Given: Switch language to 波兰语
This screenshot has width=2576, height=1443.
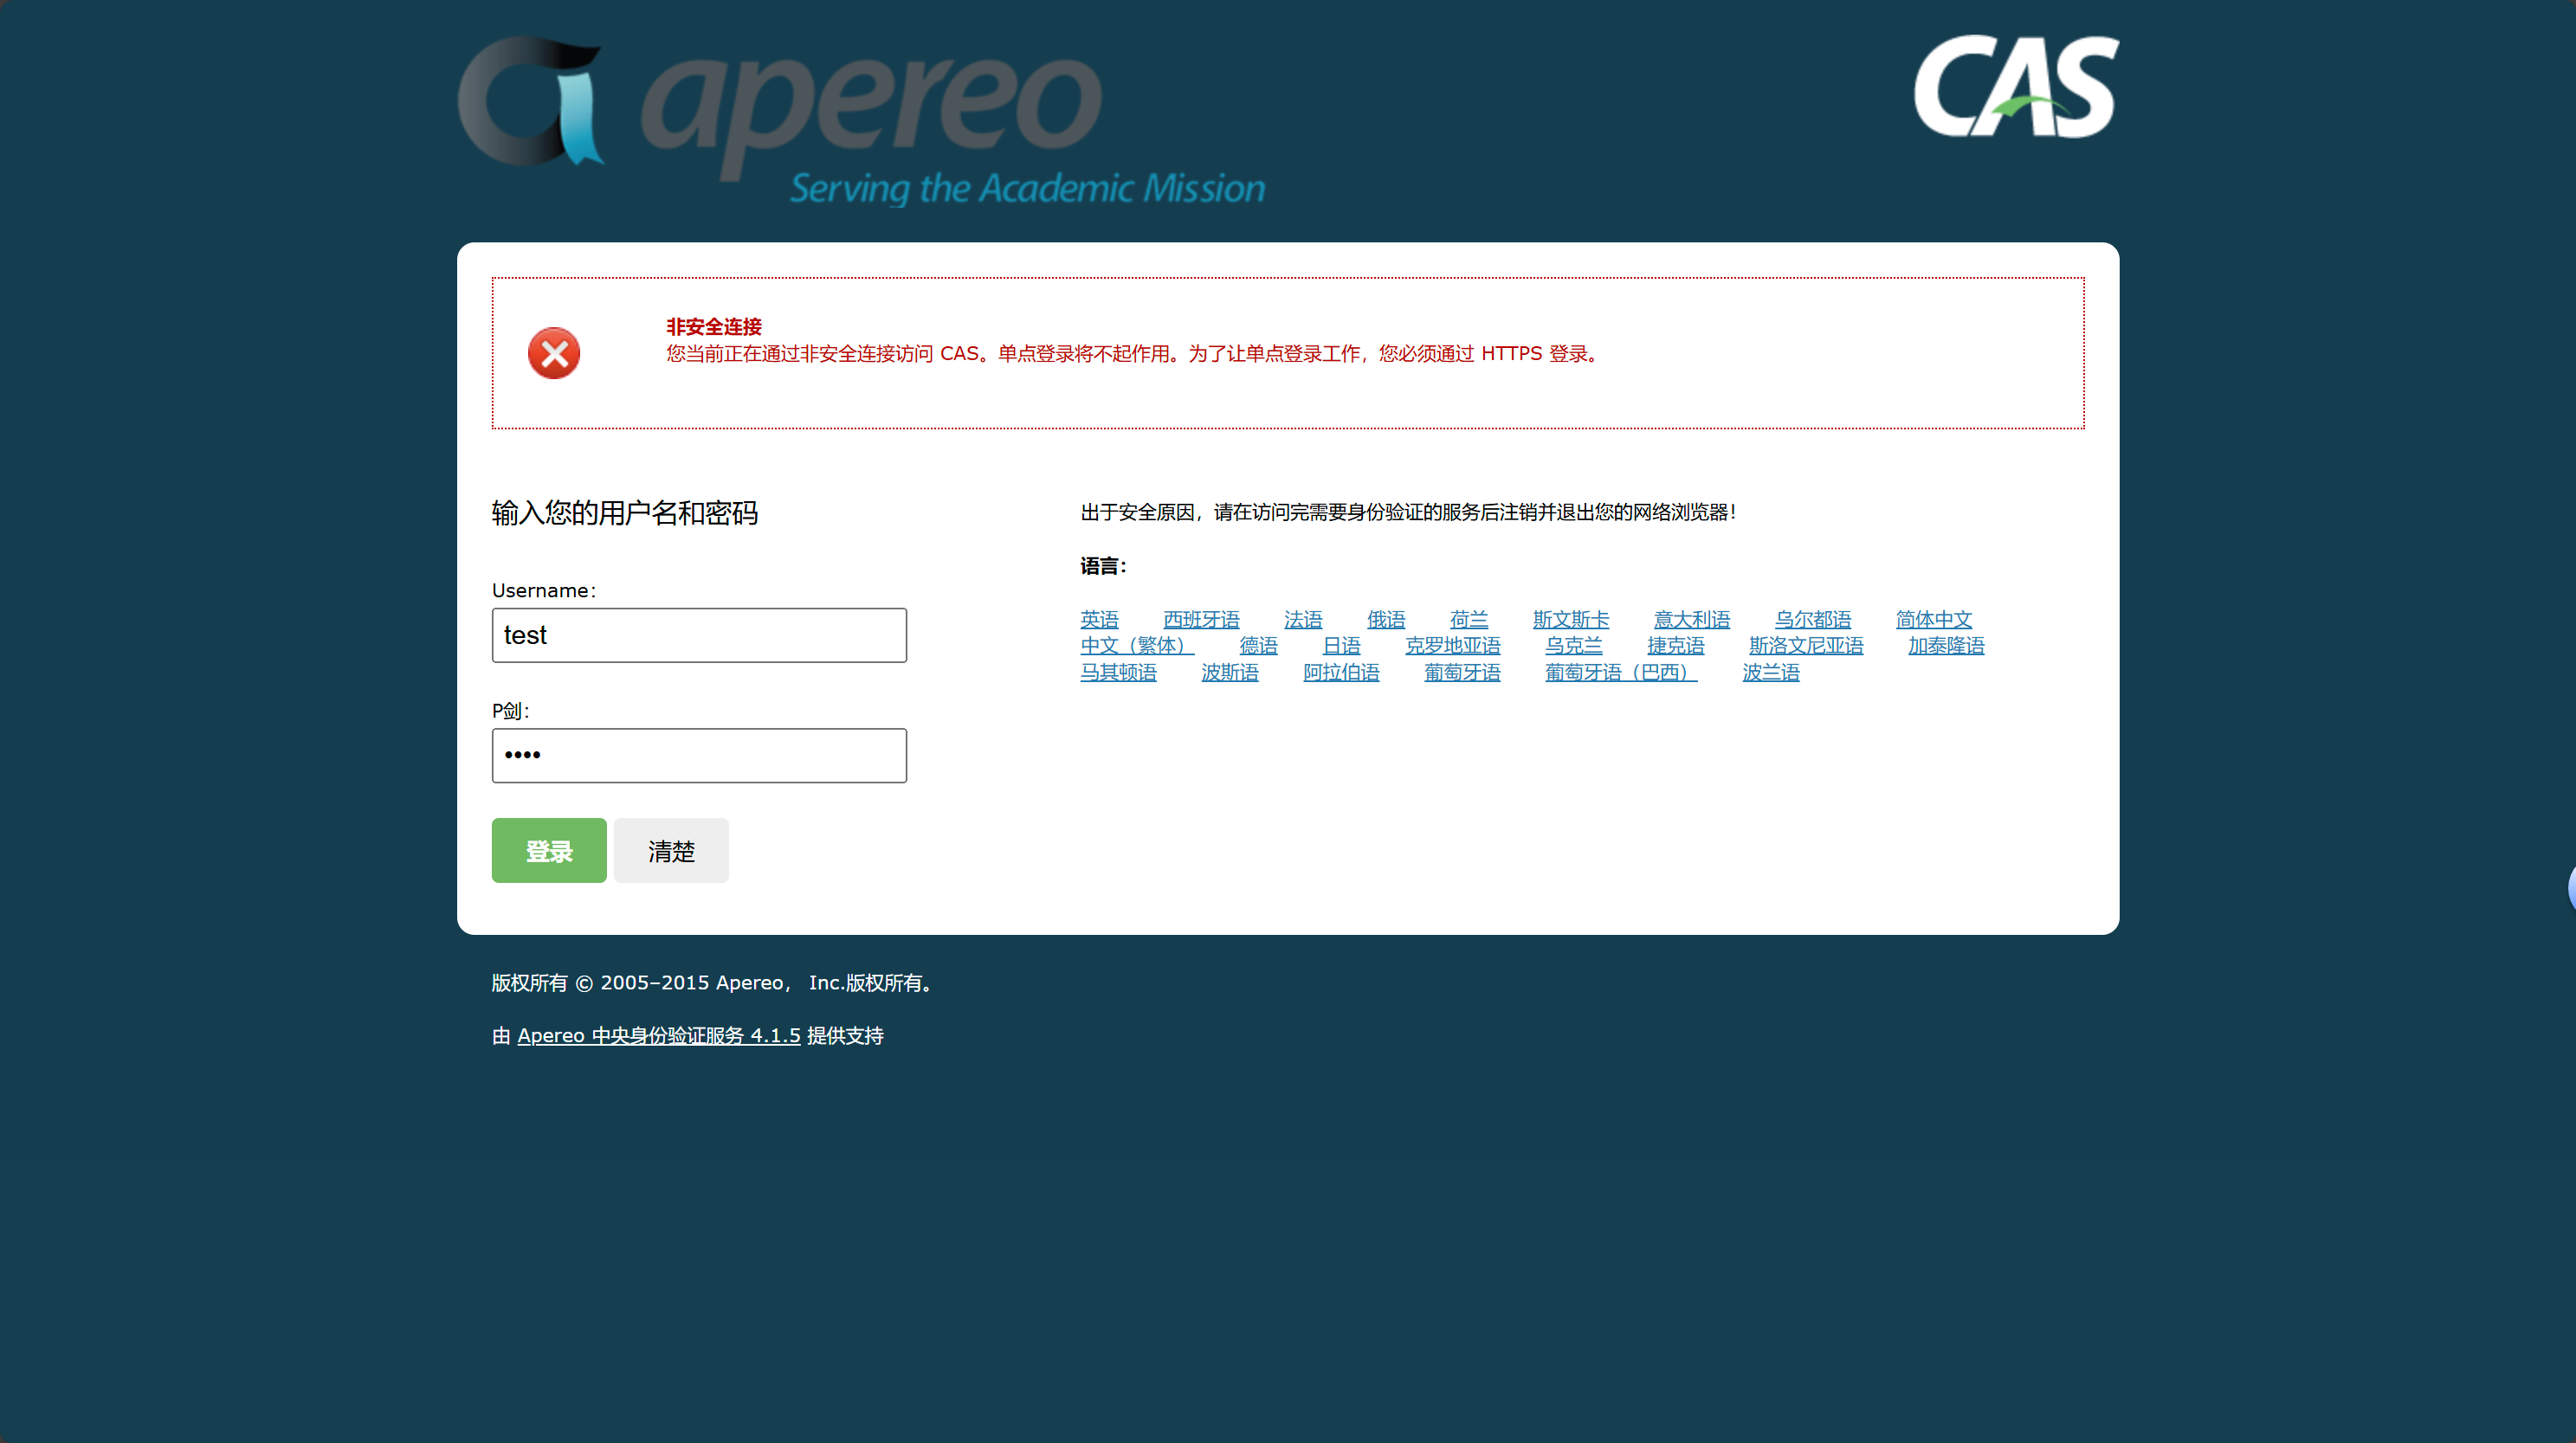Looking at the screenshot, I should coord(1770,672).
